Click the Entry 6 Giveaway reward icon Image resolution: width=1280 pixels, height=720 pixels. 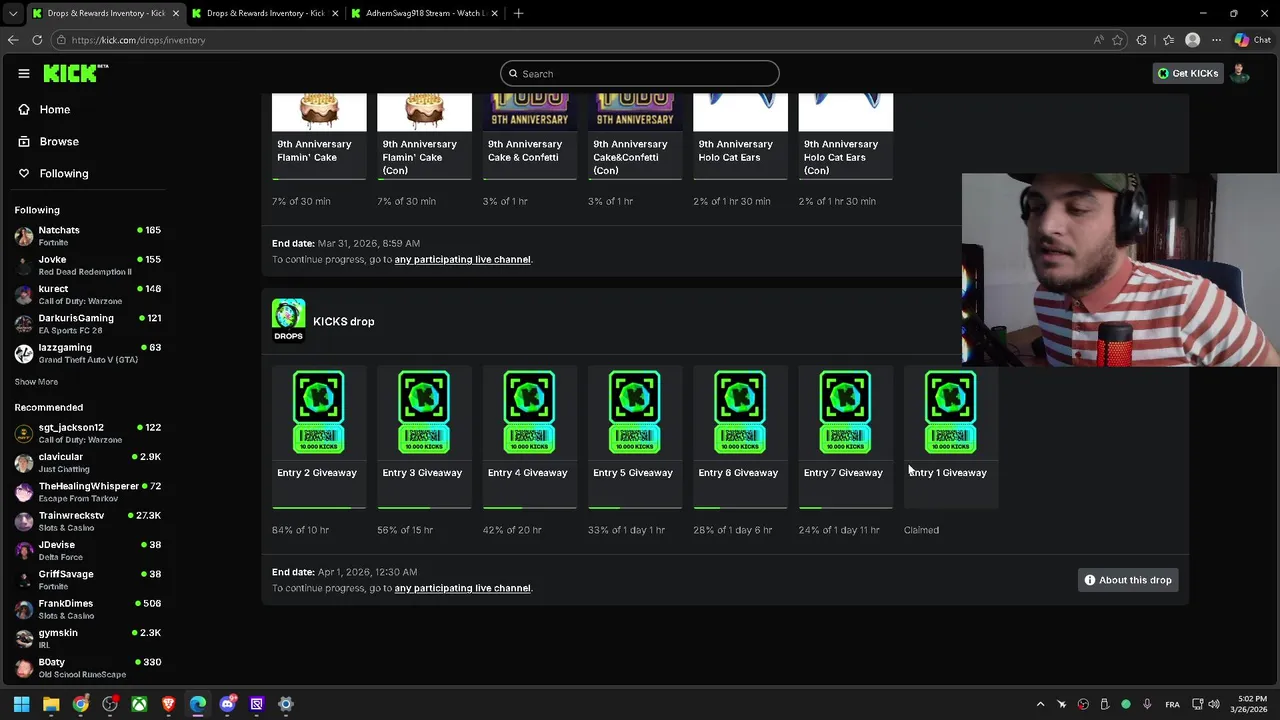pyautogui.click(x=740, y=412)
